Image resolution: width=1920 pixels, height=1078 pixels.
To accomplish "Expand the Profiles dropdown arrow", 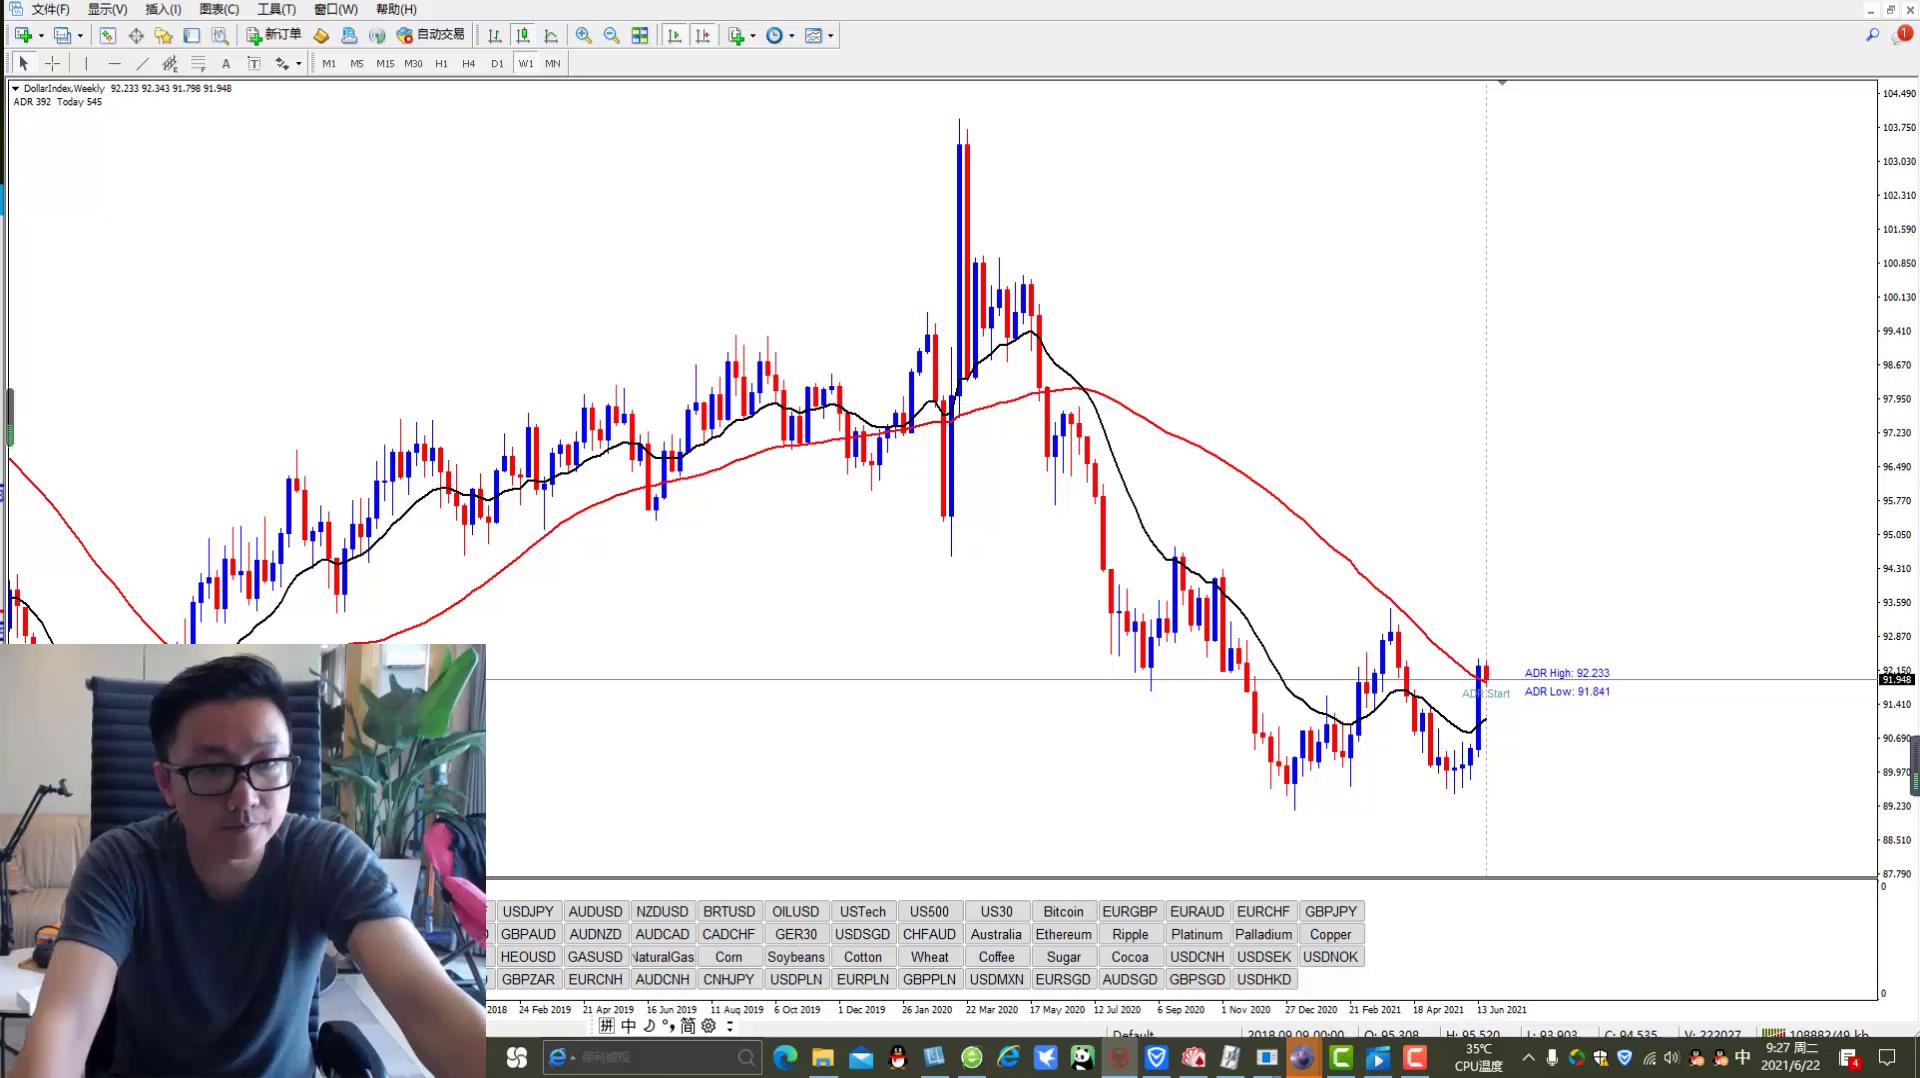I will 80,36.
